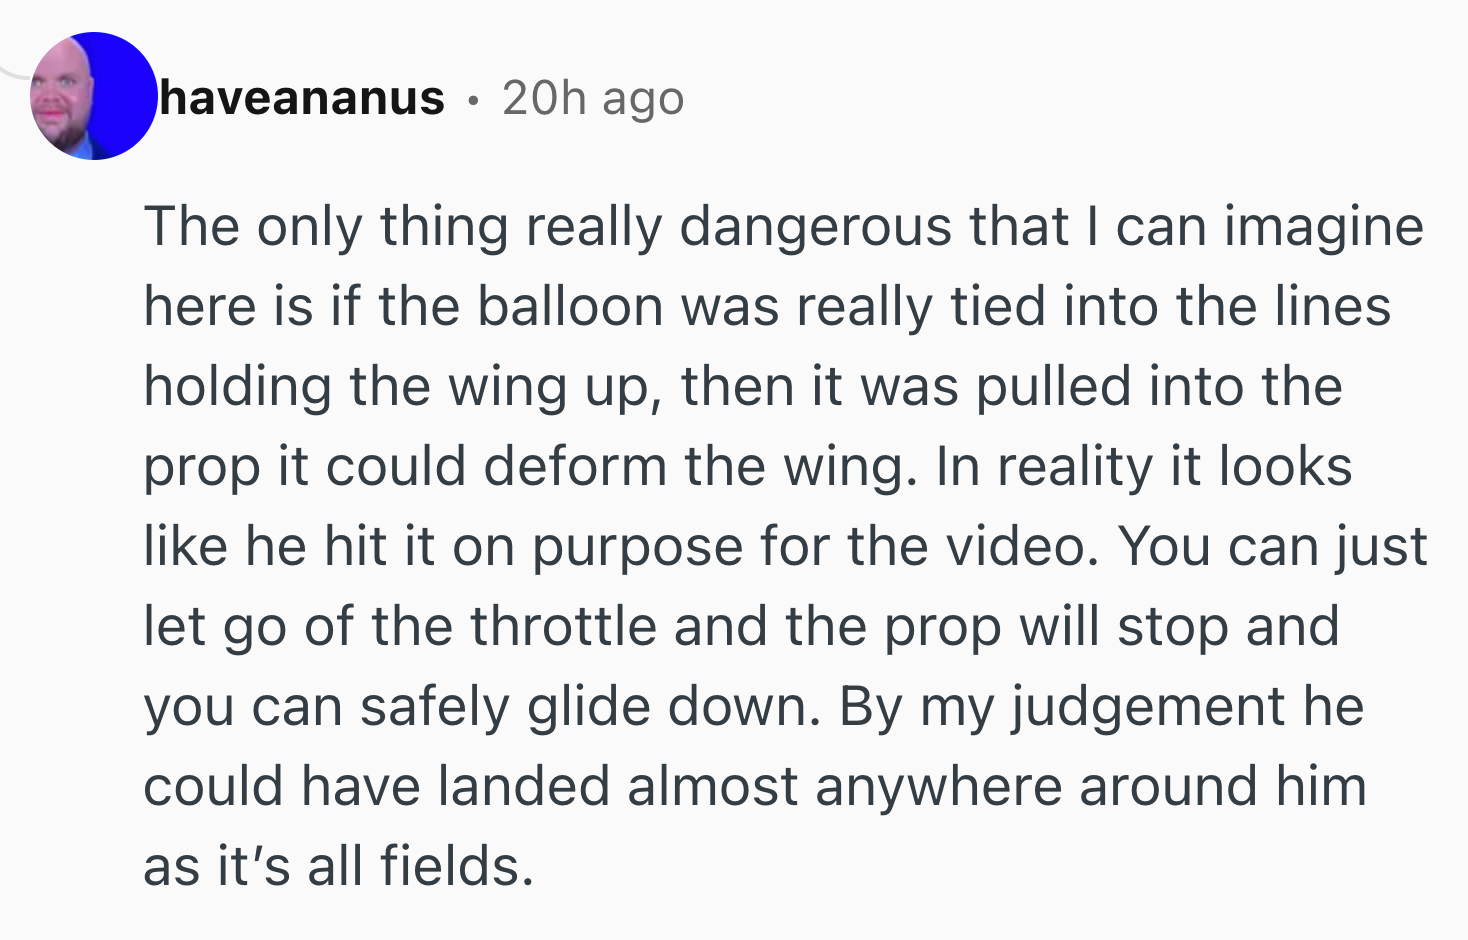Screen dimensions: 1468x940
Task: Click haveananus's profile avatar
Action: [x=92, y=96]
